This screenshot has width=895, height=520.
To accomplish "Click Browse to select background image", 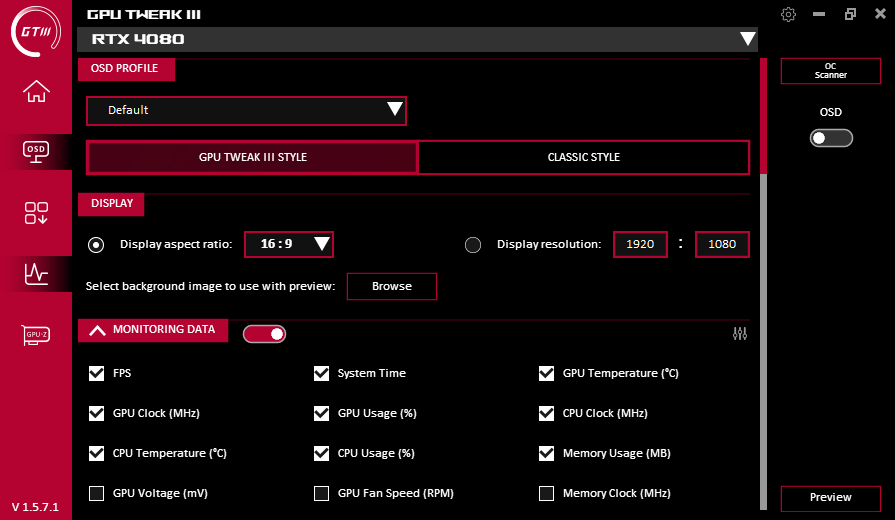I will tap(392, 287).
